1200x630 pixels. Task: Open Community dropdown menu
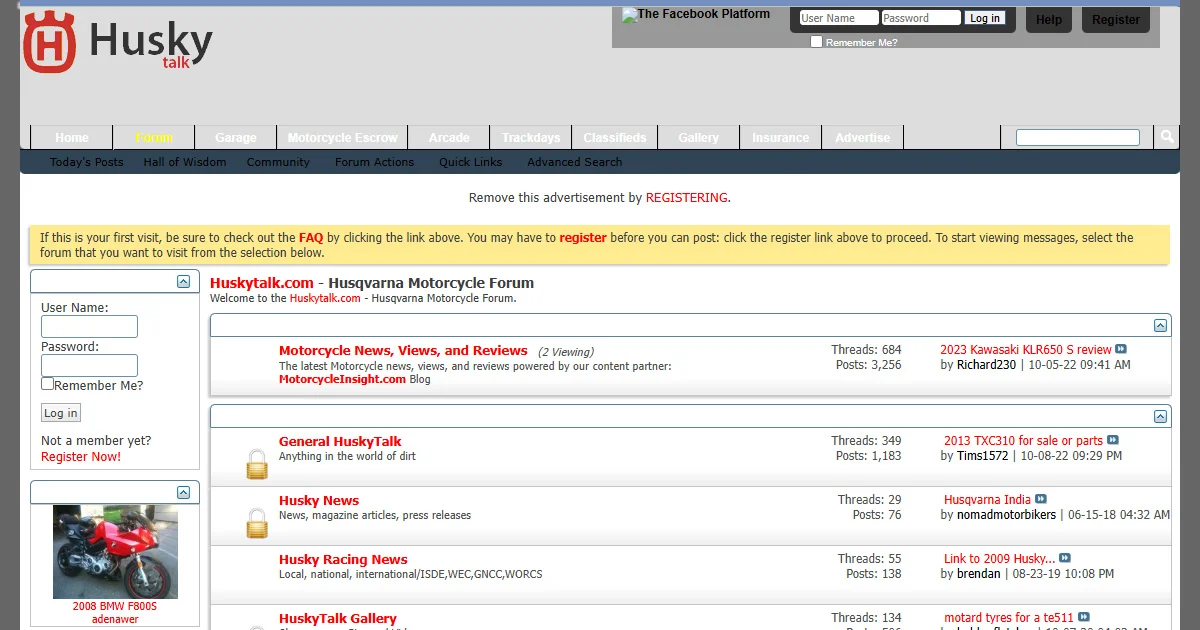tap(278, 162)
